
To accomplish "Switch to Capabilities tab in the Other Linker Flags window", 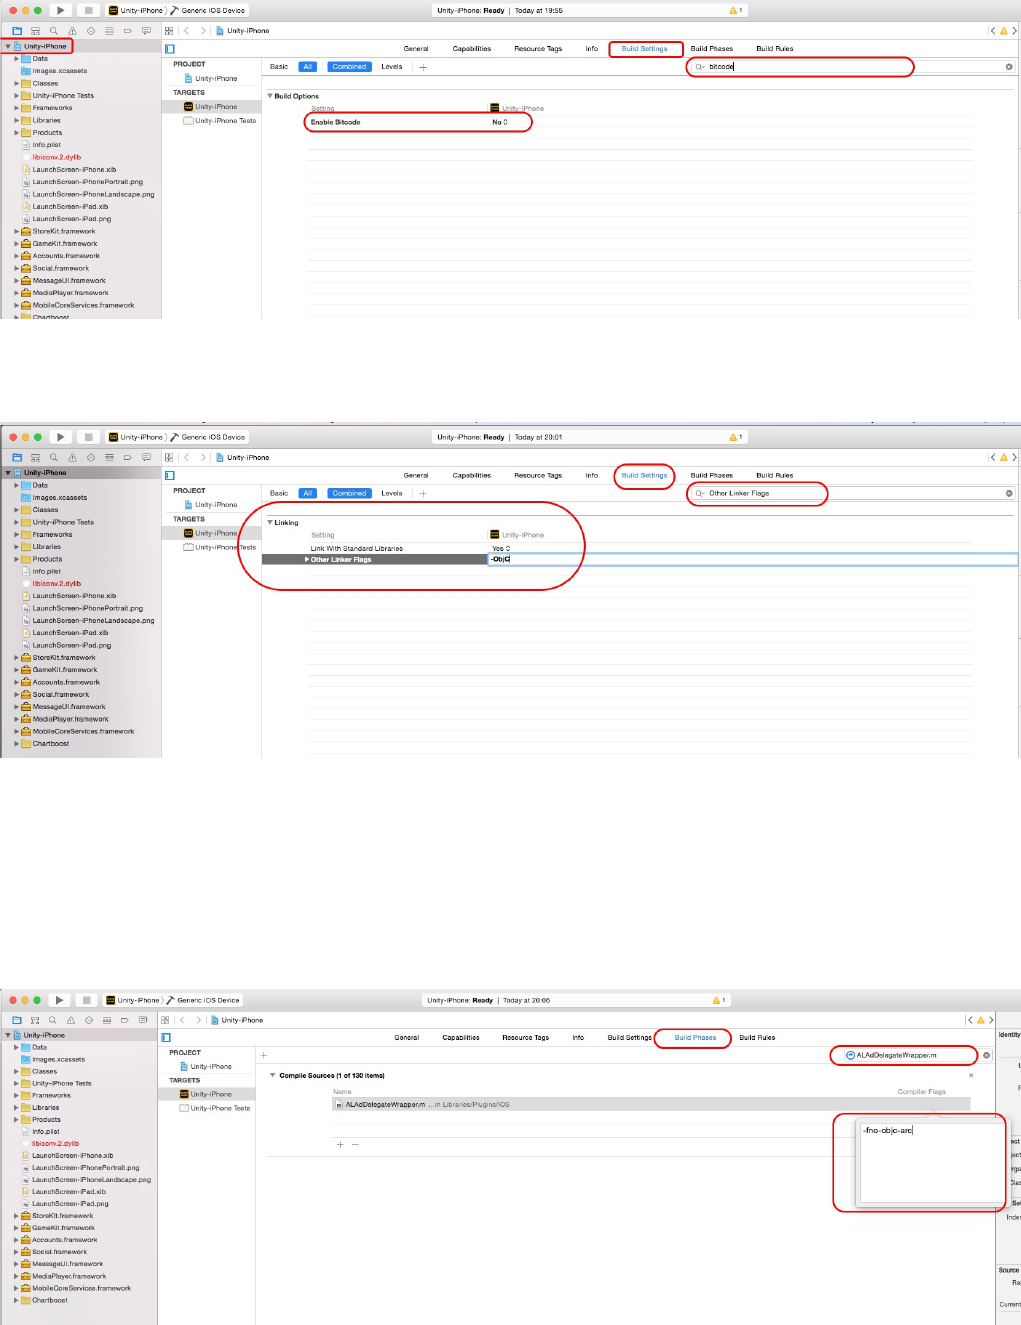I will click(472, 476).
